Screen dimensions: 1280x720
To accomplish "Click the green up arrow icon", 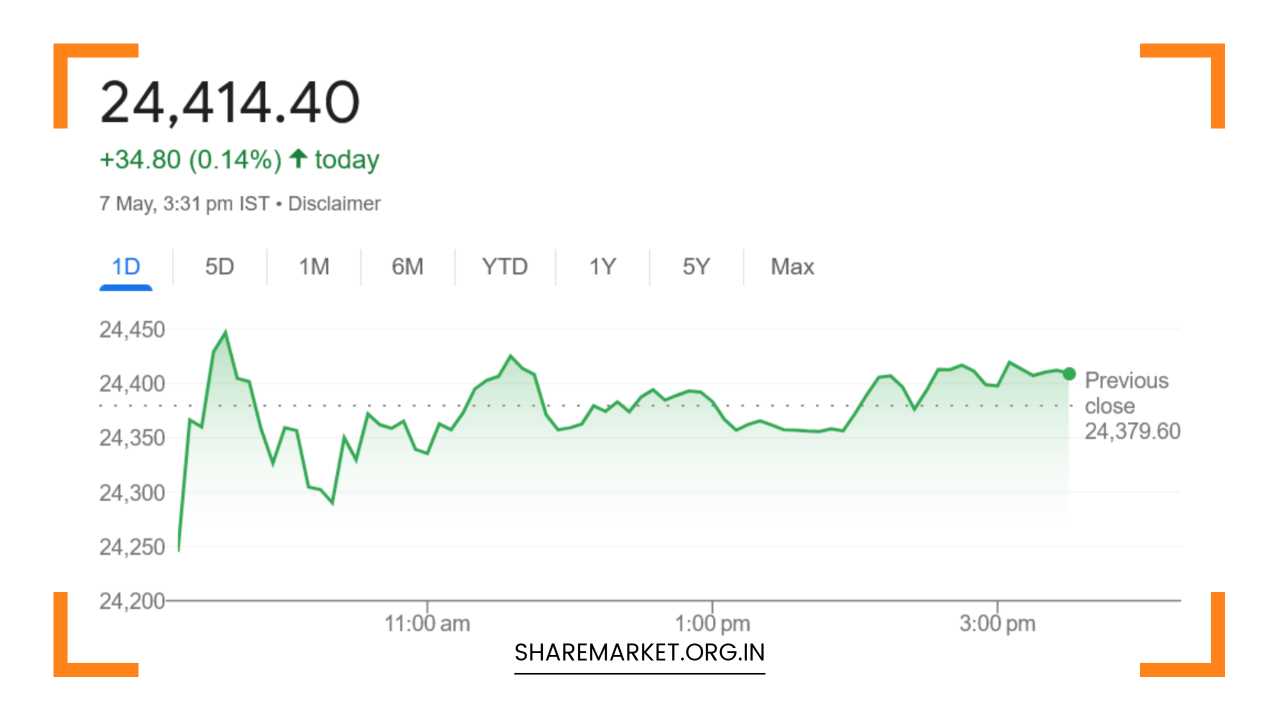I will 297,159.
